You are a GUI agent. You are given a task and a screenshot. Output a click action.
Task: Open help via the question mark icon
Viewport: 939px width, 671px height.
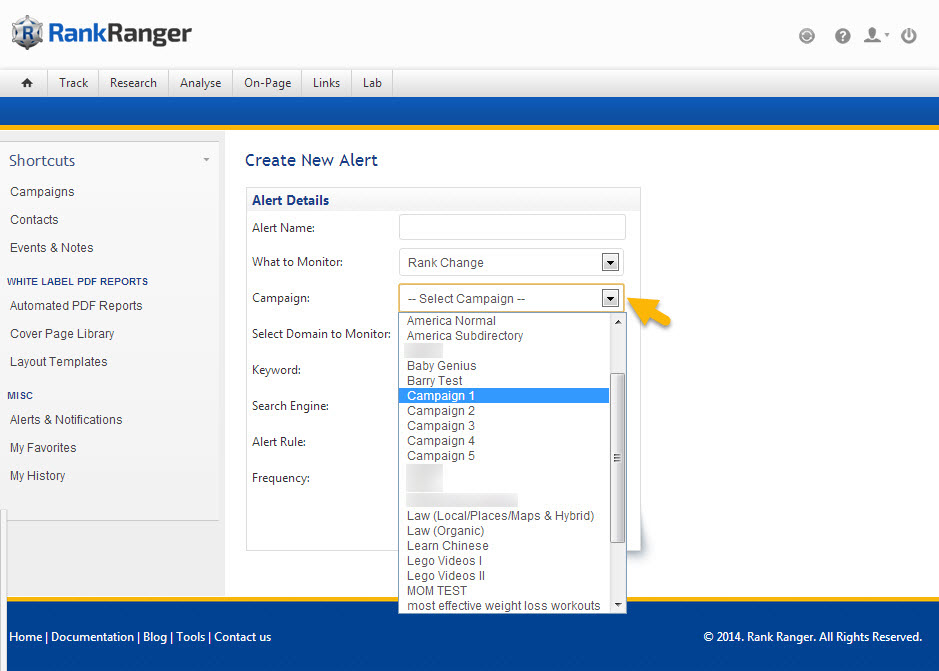tap(843, 36)
